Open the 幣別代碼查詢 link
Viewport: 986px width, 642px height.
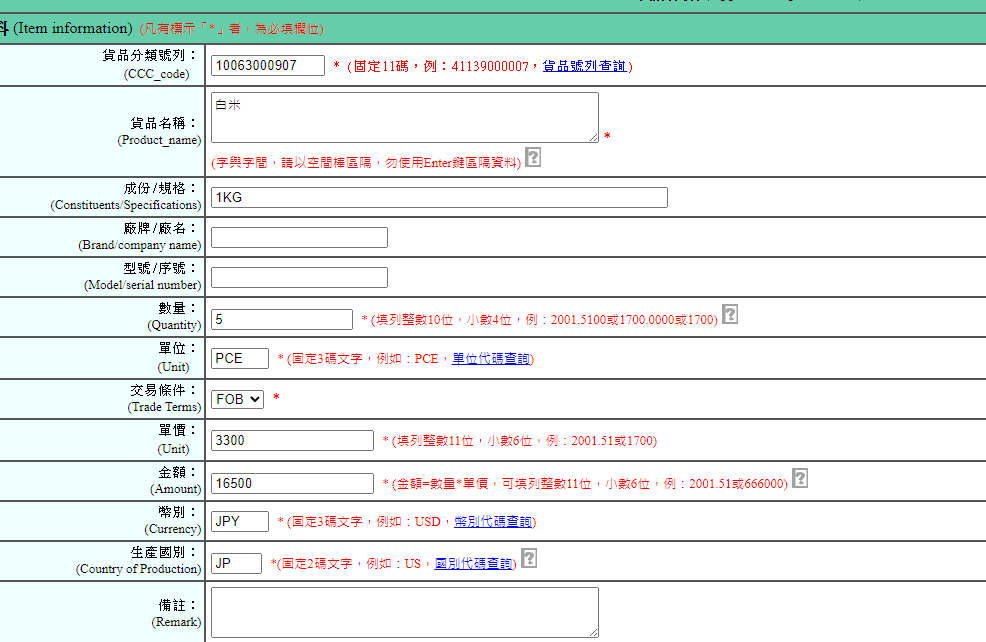pyautogui.click(x=493, y=521)
